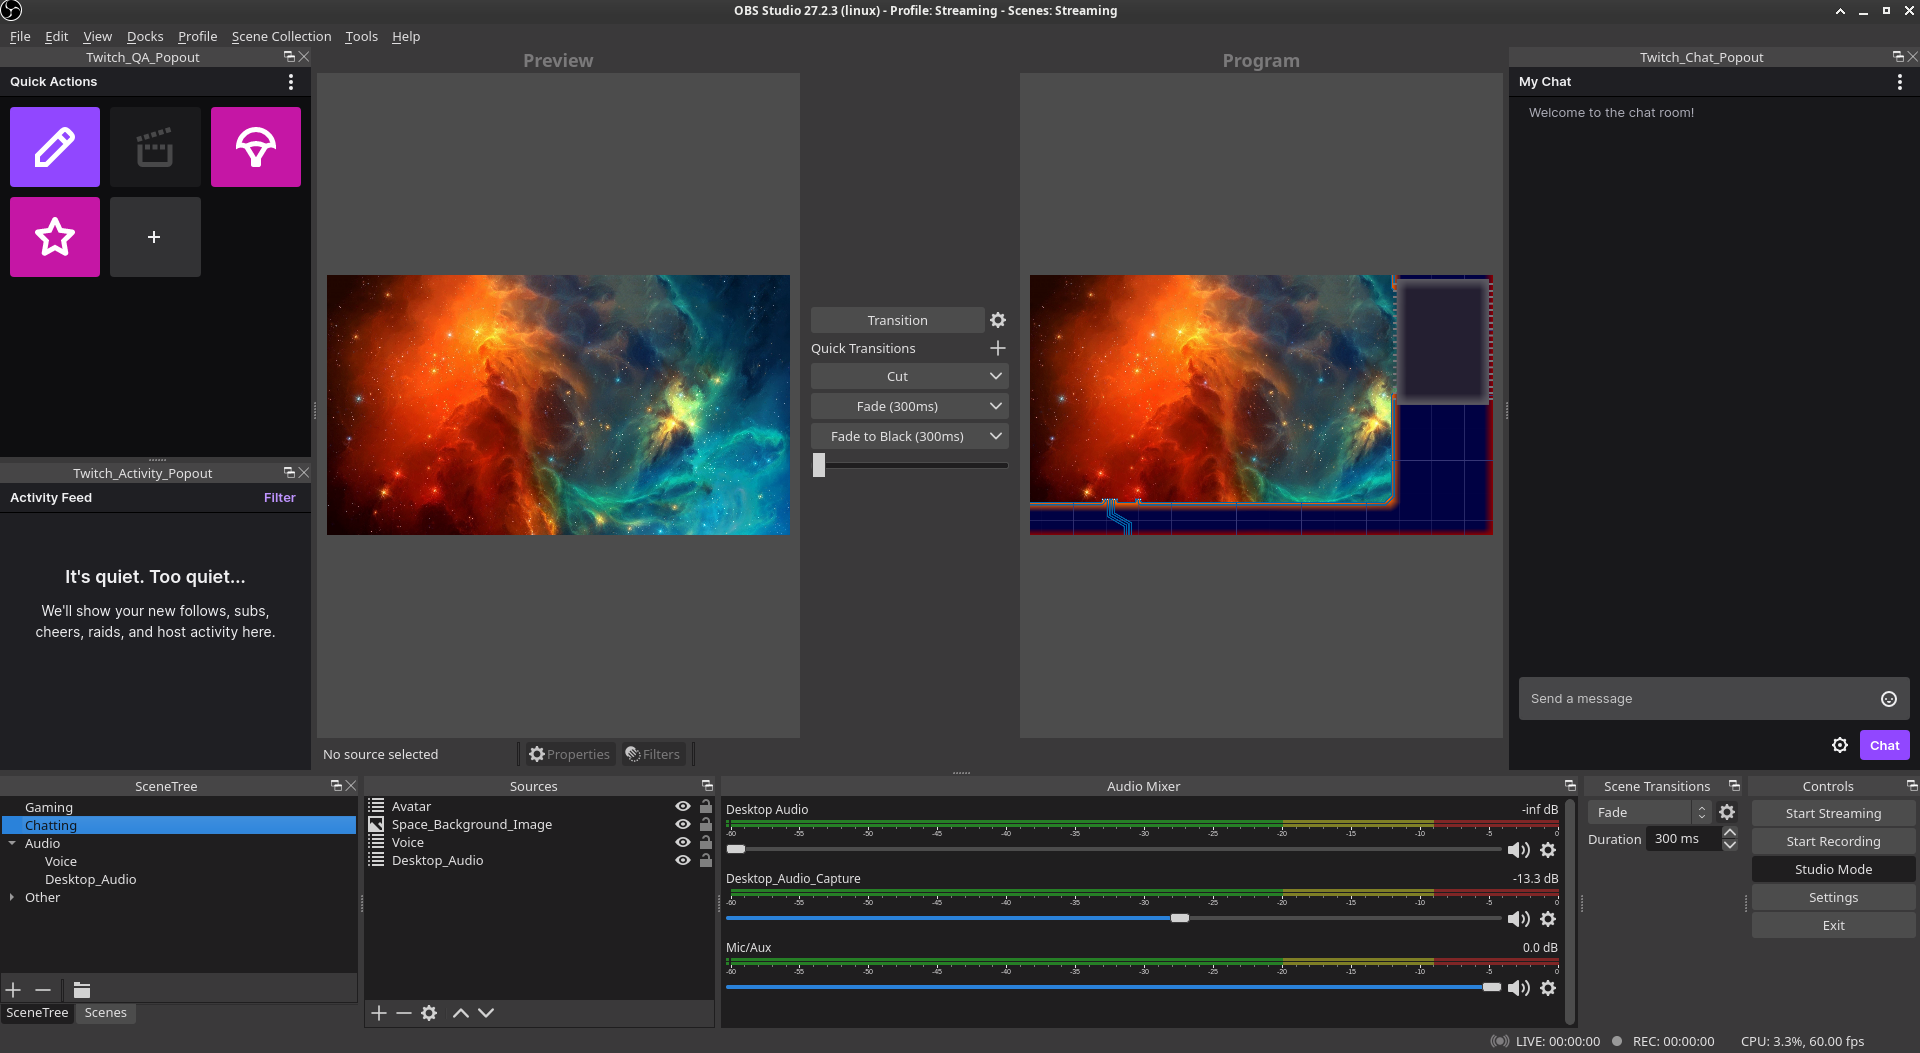Enable Studio Mode
1920x1053 pixels.
[1833, 869]
